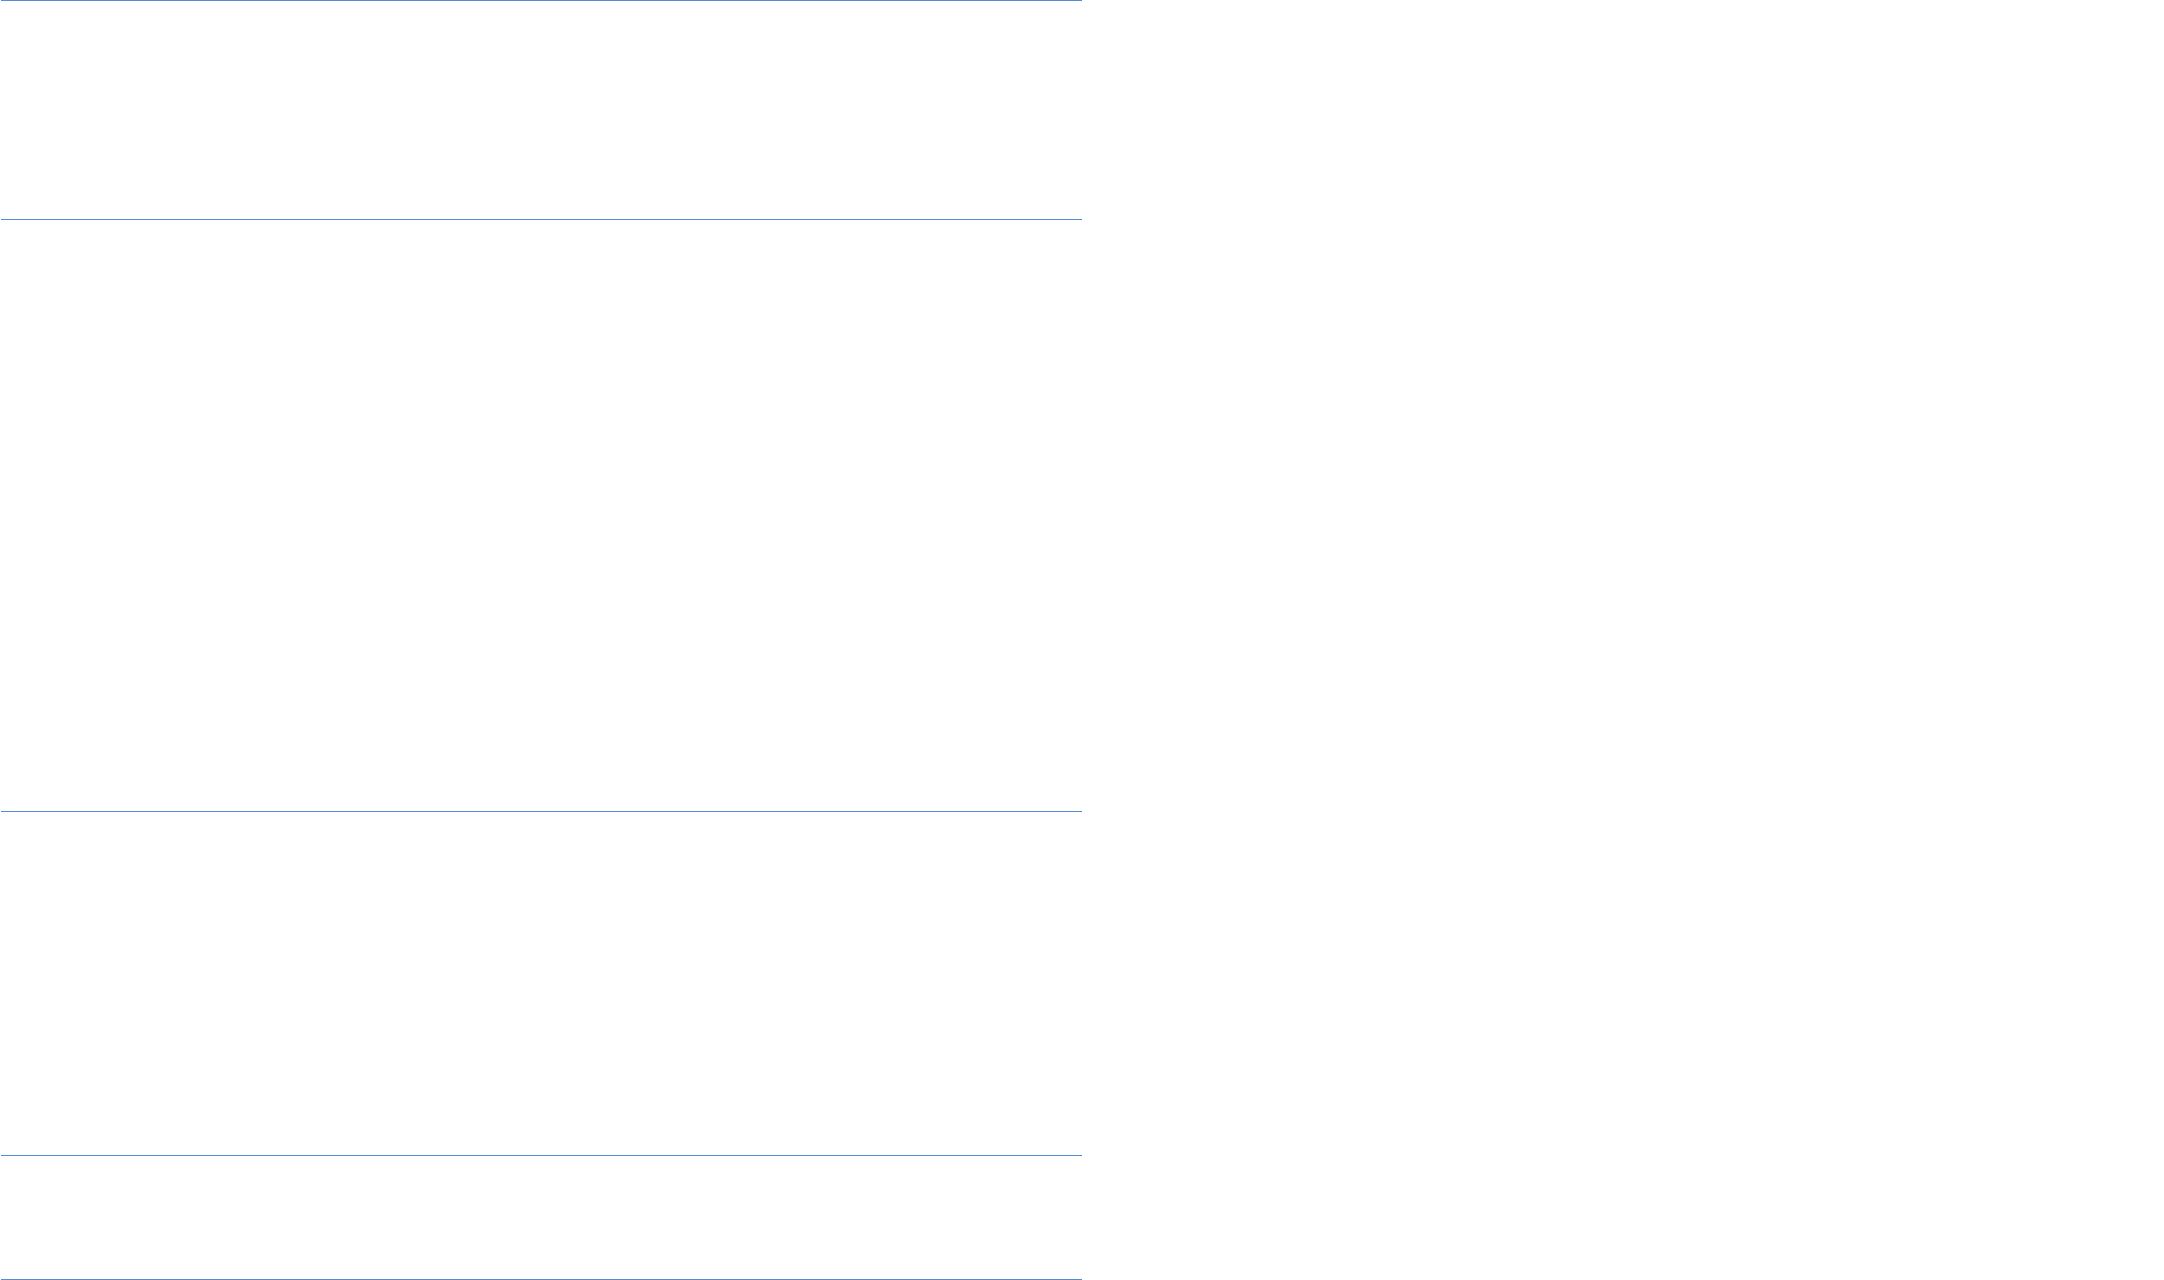
Task: Click the large blank section between middle dividers
Action: pos(541,515)
